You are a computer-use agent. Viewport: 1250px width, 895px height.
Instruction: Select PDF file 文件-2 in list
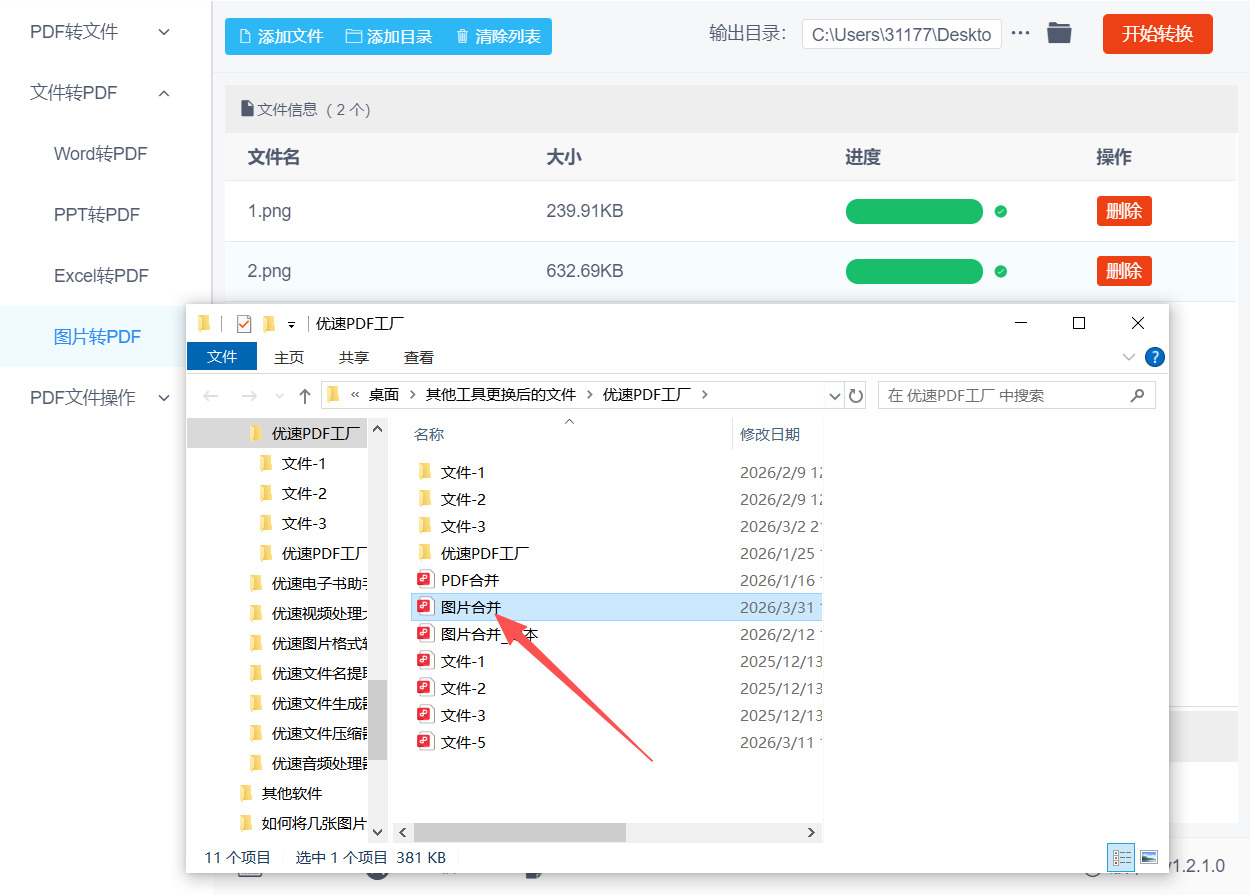[x=463, y=688]
